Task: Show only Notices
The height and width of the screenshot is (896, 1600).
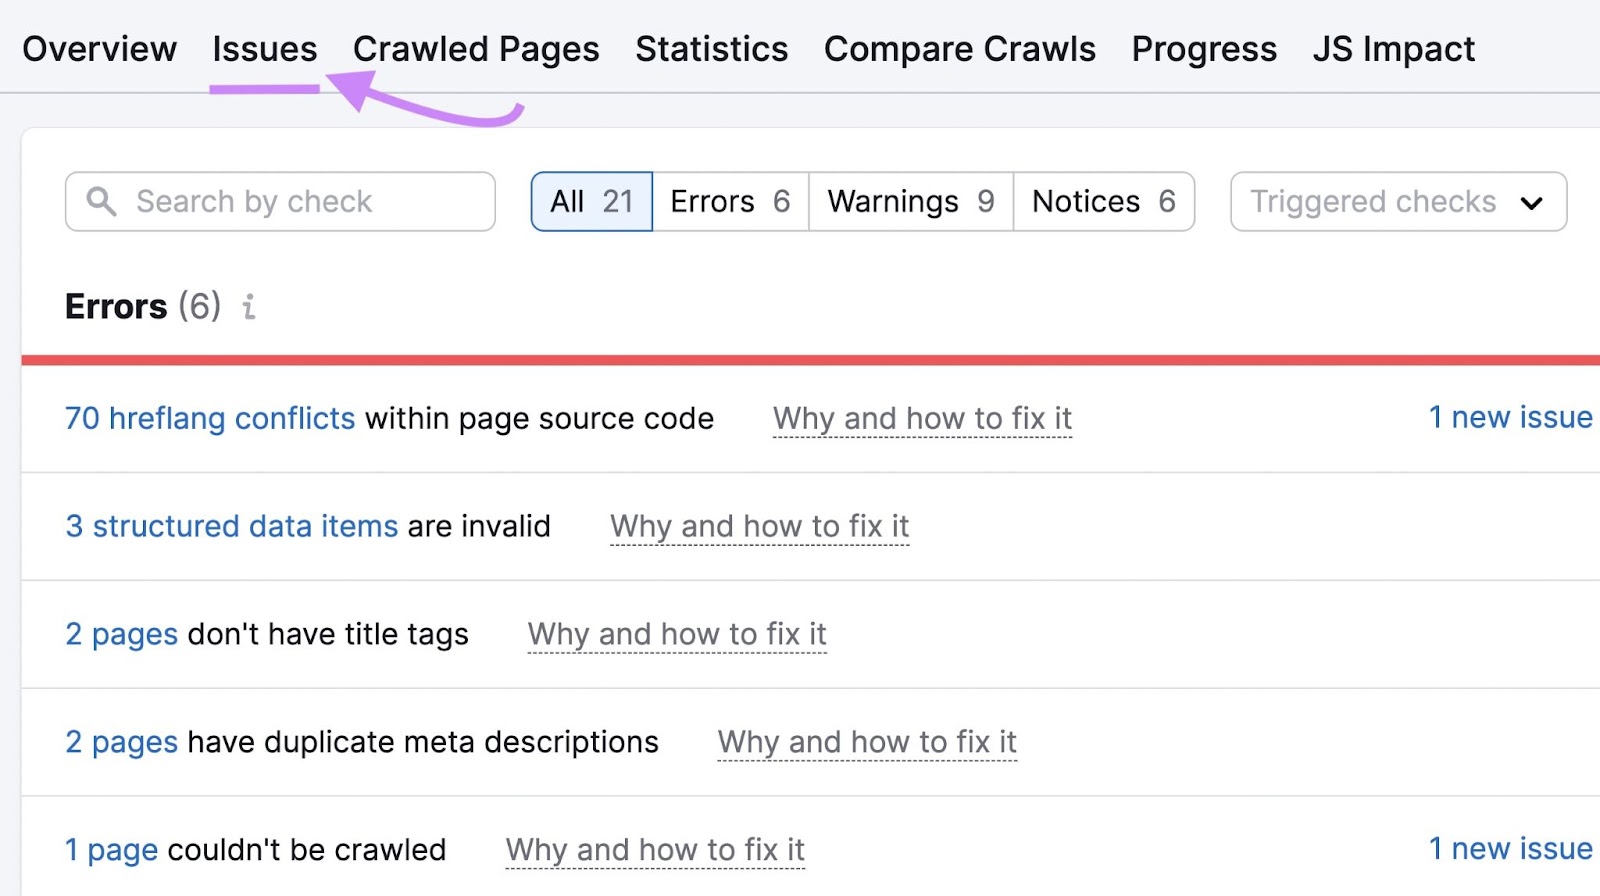Action: point(1102,201)
